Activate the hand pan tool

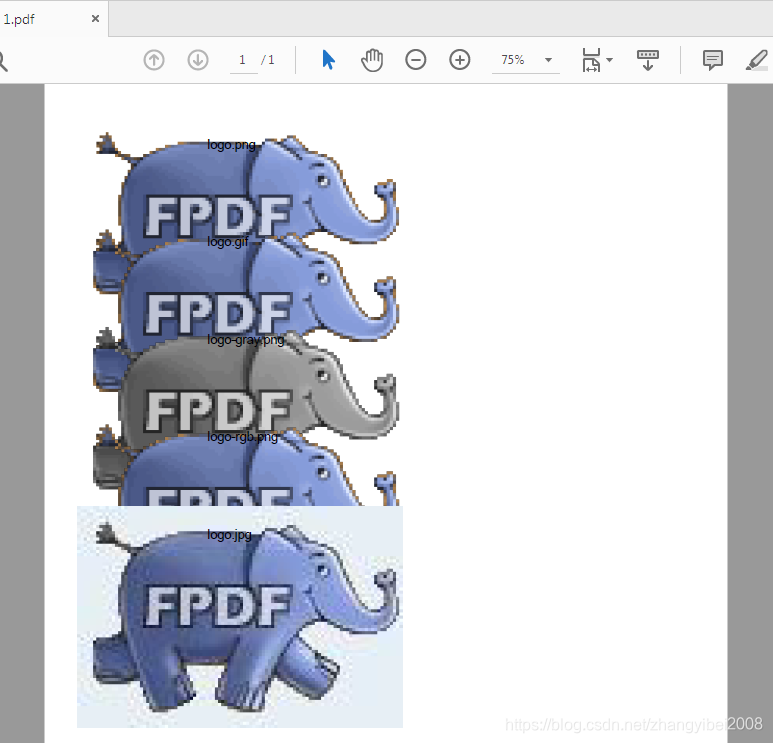click(372, 60)
